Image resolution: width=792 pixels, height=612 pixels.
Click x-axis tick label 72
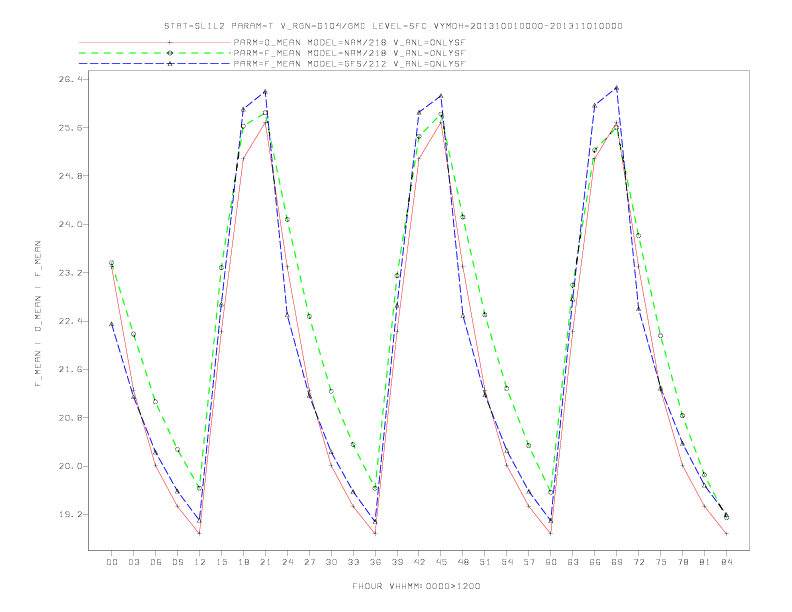[x=638, y=562]
